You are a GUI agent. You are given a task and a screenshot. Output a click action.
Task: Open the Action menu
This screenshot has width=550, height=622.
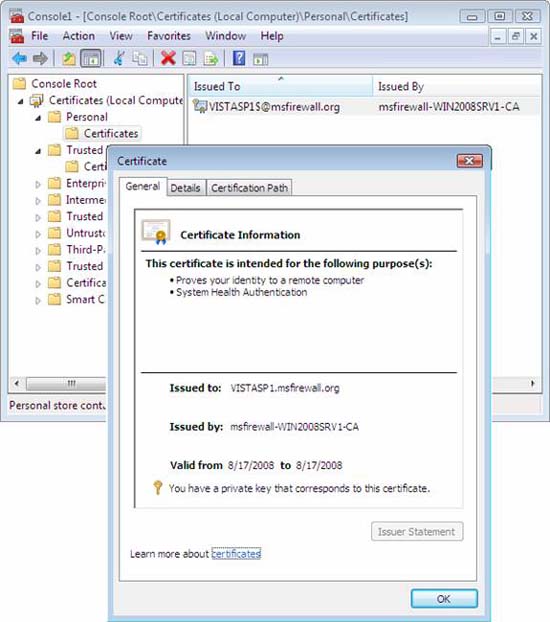click(79, 36)
